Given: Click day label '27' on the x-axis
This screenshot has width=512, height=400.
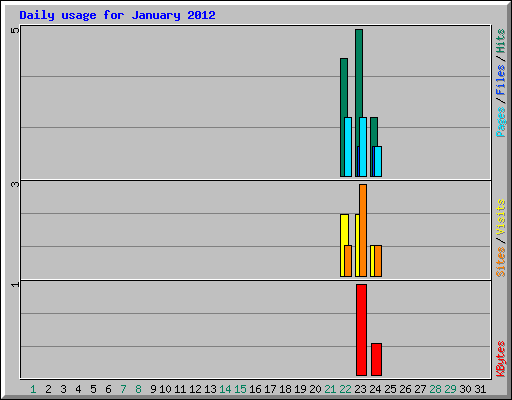Looking at the screenshot, I should 420,389.
